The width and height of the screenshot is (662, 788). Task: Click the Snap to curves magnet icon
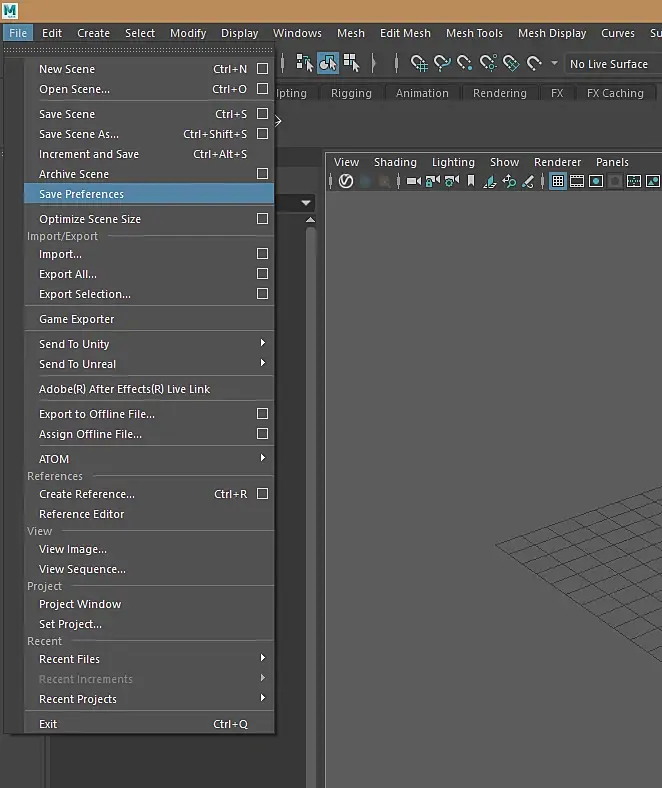(x=442, y=63)
